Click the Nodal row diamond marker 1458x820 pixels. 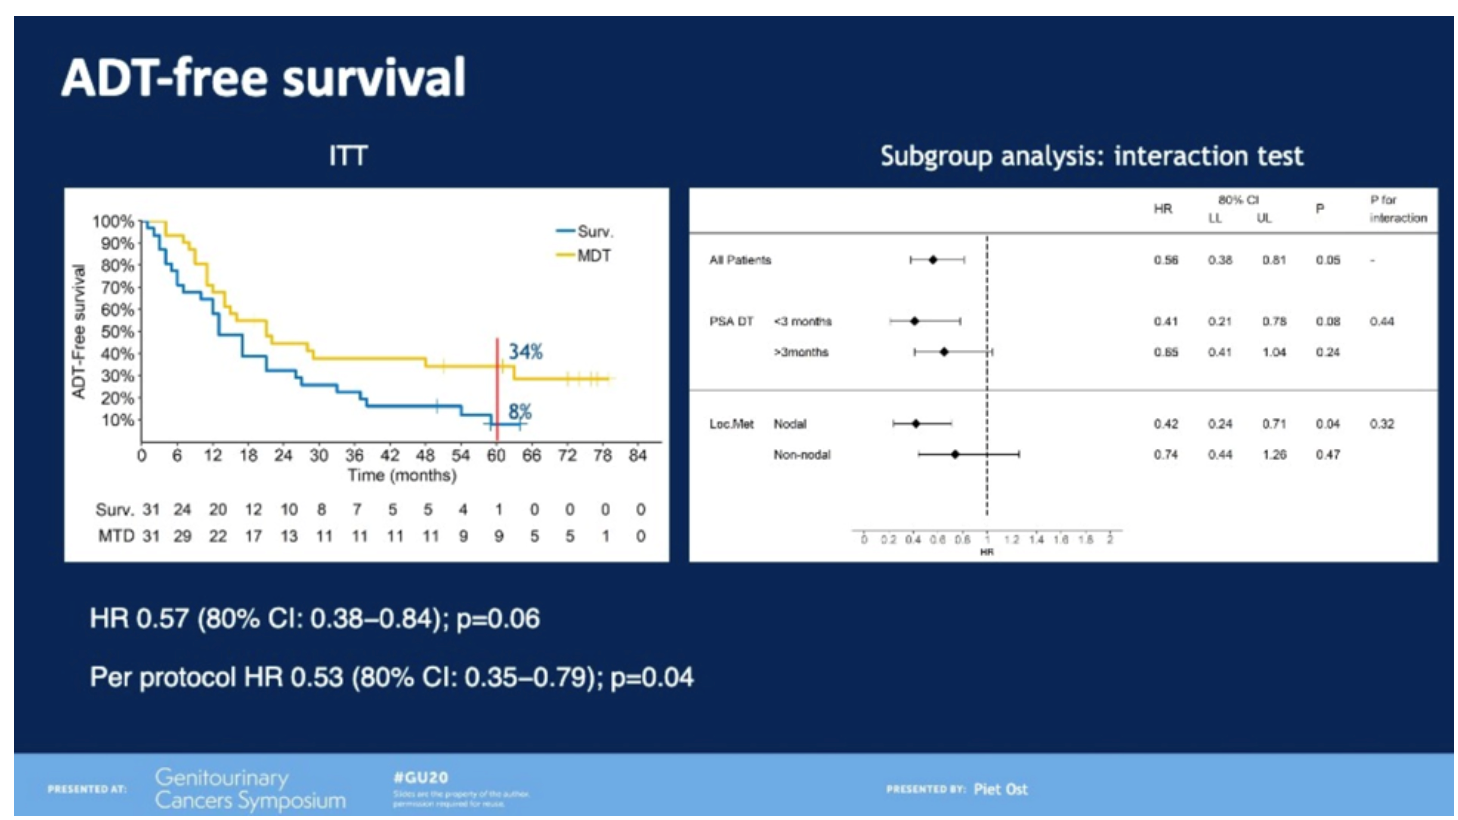click(916, 424)
